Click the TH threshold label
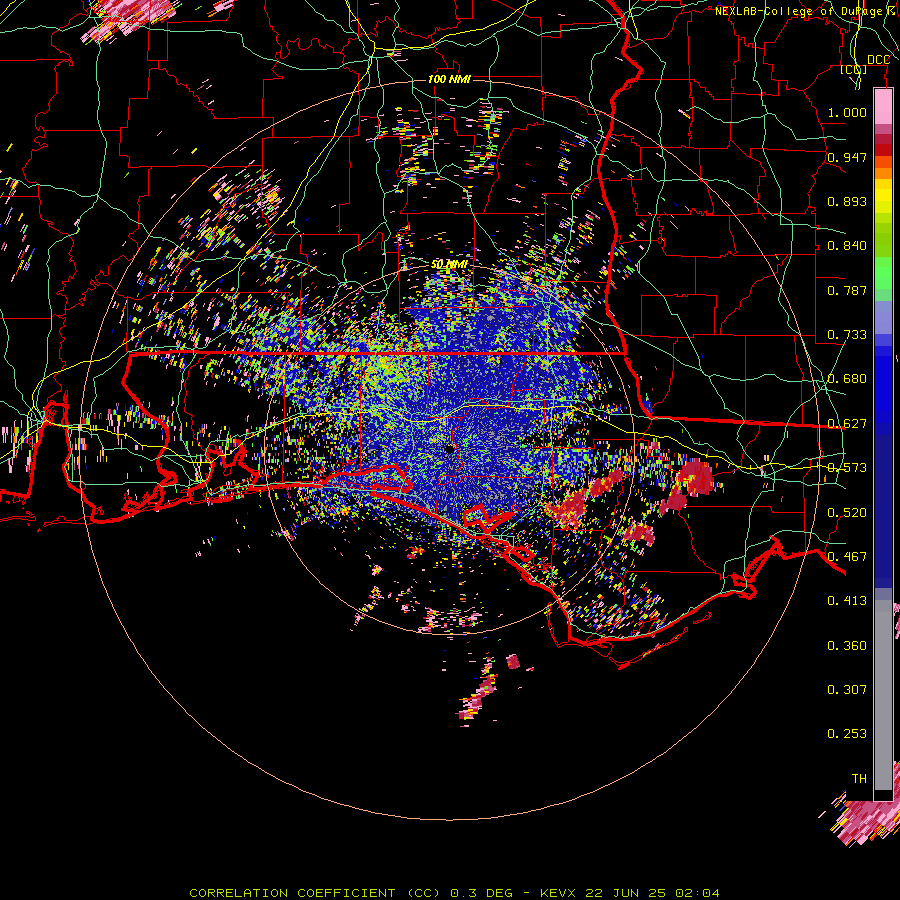 pyautogui.click(x=859, y=778)
